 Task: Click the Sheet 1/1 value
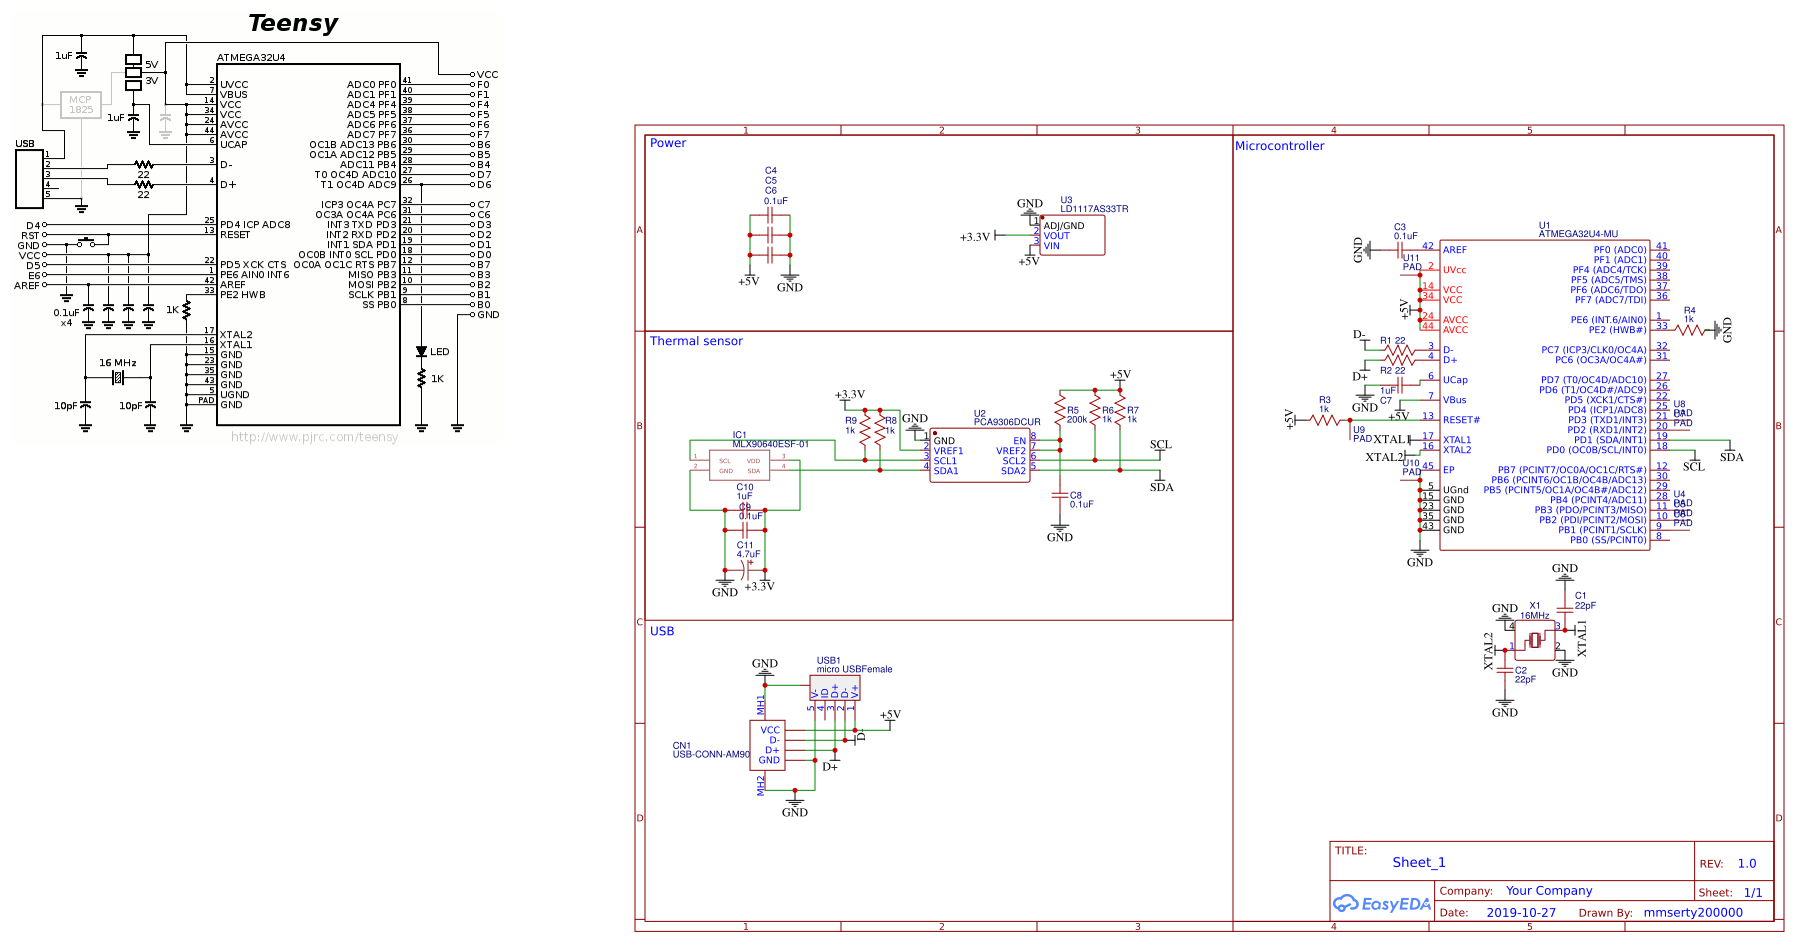(x=1753, y=892)
